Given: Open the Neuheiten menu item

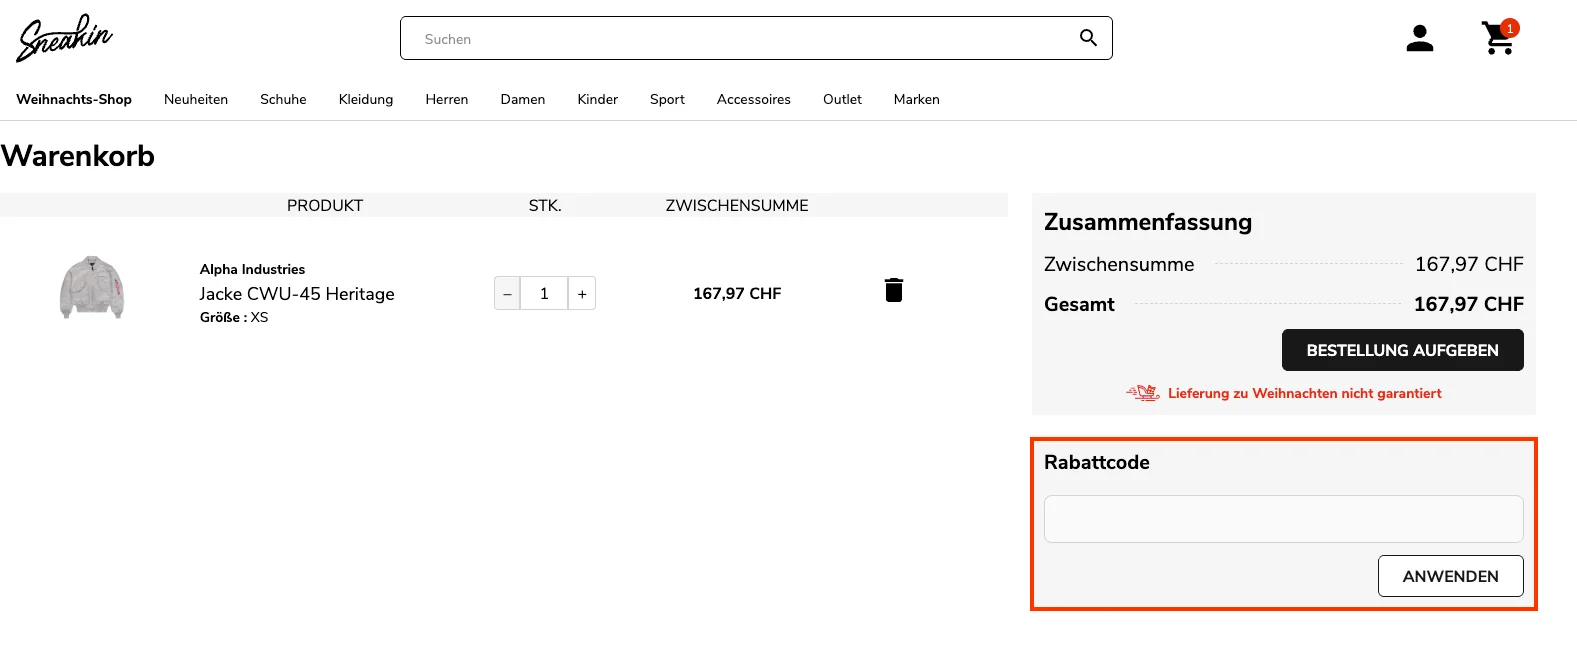Looking at the screenshot, I should click(x=196, y=99).
